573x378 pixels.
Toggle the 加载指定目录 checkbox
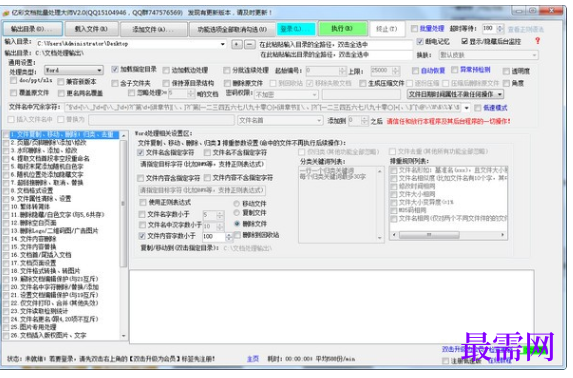115,69
